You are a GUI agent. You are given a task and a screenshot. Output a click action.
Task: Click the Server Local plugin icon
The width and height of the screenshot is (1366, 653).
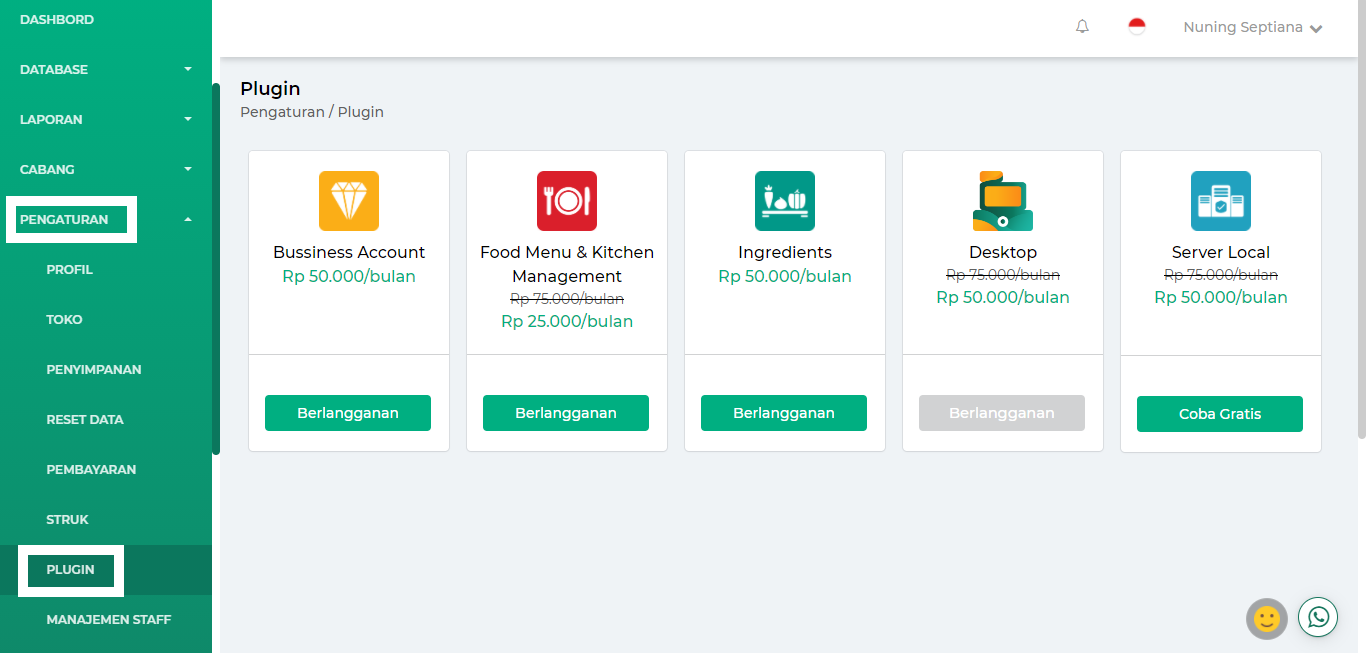(1220, 201)
